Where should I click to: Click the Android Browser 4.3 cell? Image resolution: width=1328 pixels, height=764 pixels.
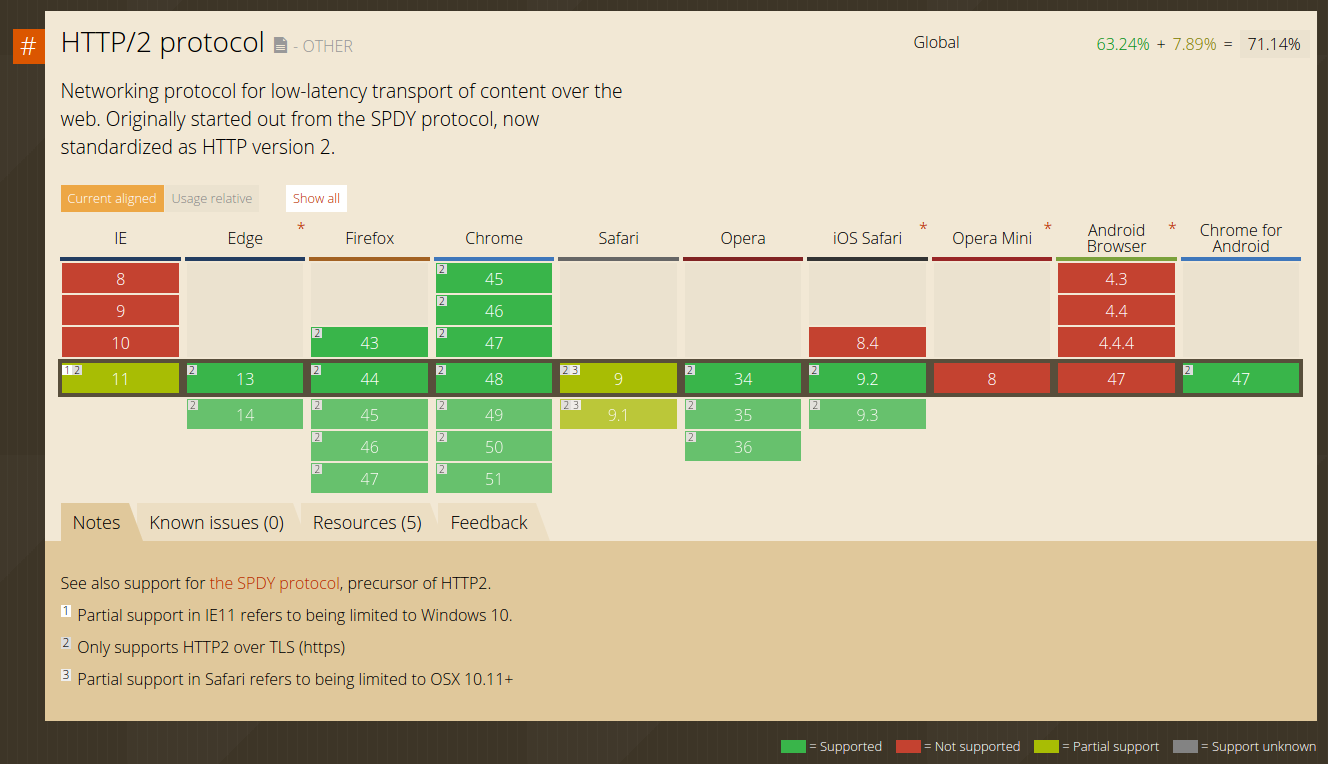click(1116, 279)
